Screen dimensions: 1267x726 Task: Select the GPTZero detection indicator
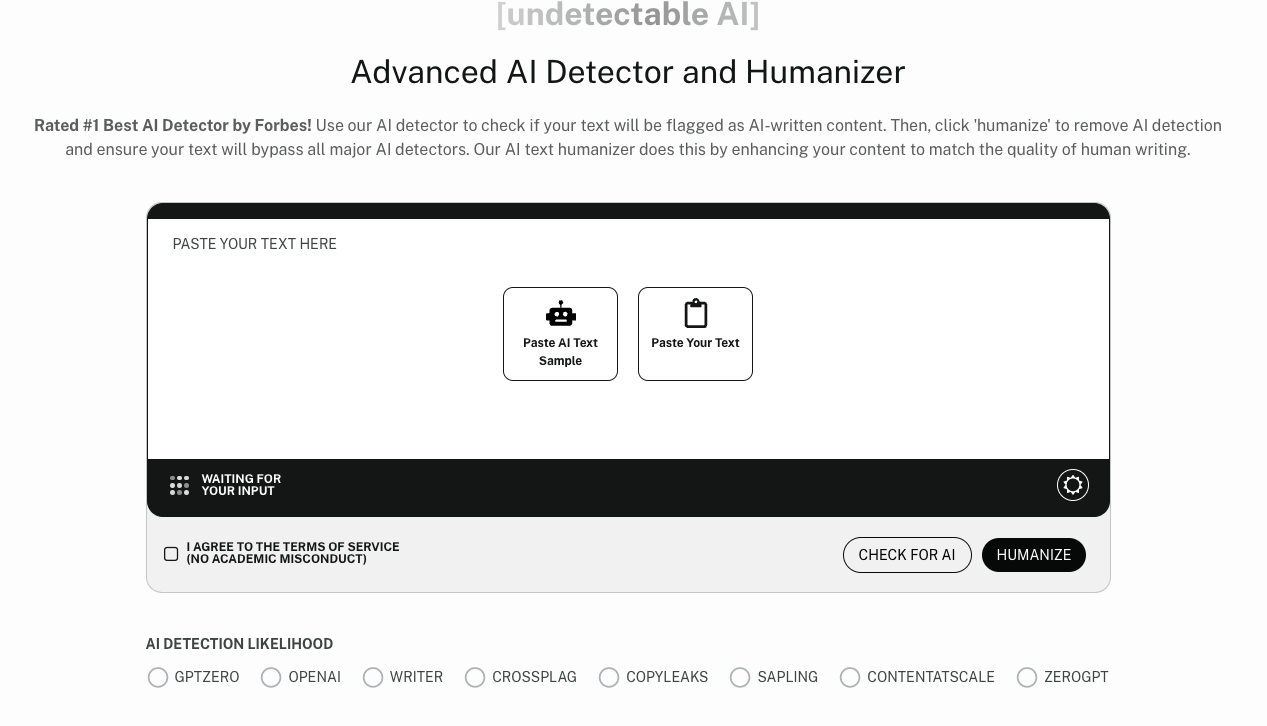click(158, 677)
